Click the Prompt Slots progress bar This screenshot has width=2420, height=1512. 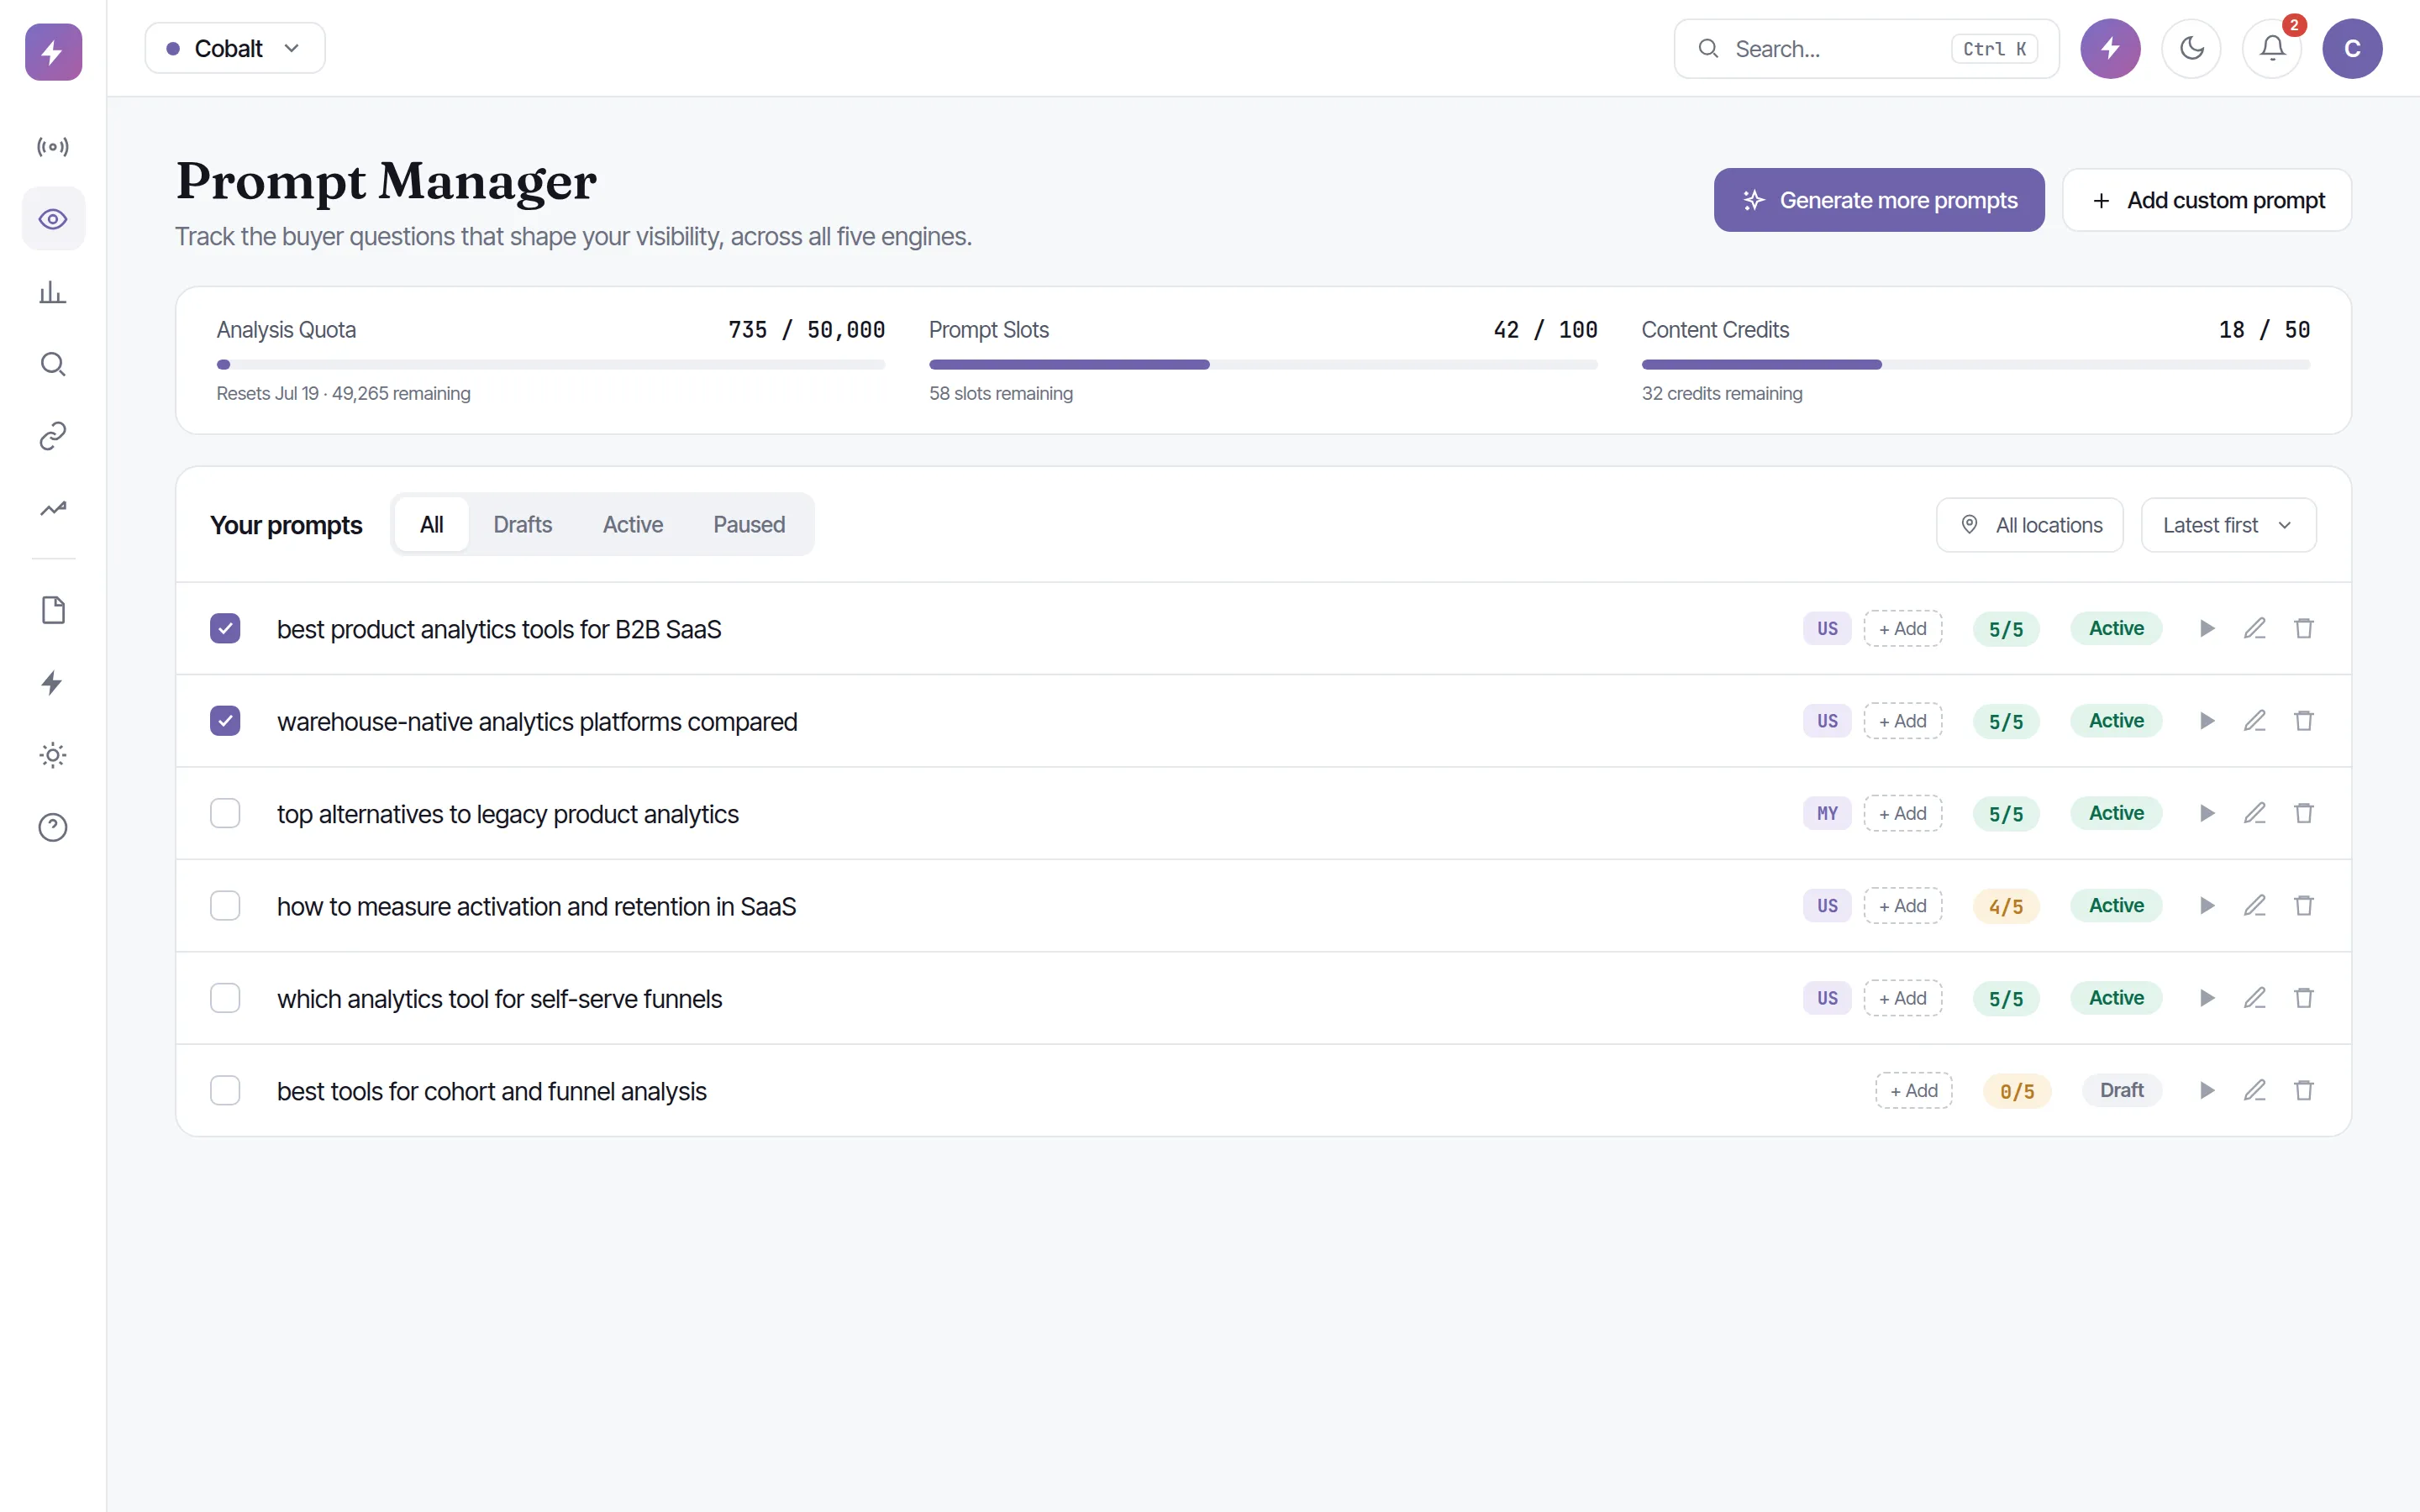coord(1263,365)
